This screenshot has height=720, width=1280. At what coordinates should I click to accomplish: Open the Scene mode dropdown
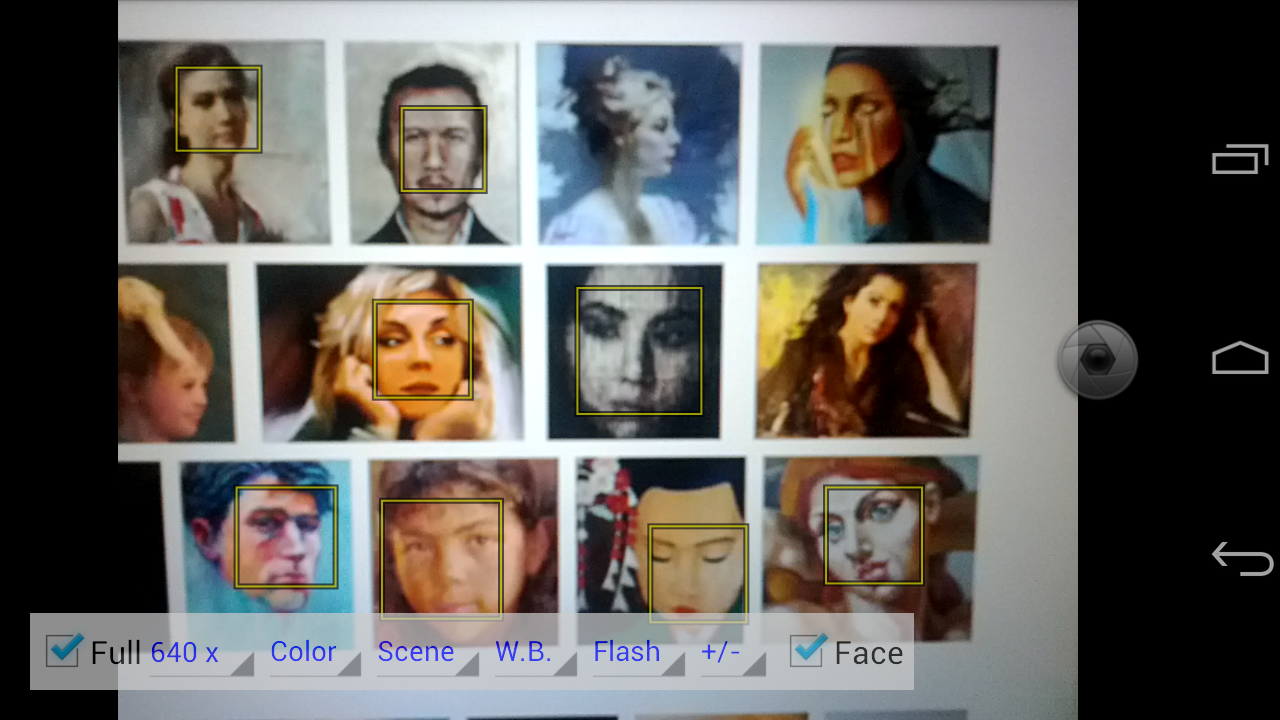[x=427, y=653]
